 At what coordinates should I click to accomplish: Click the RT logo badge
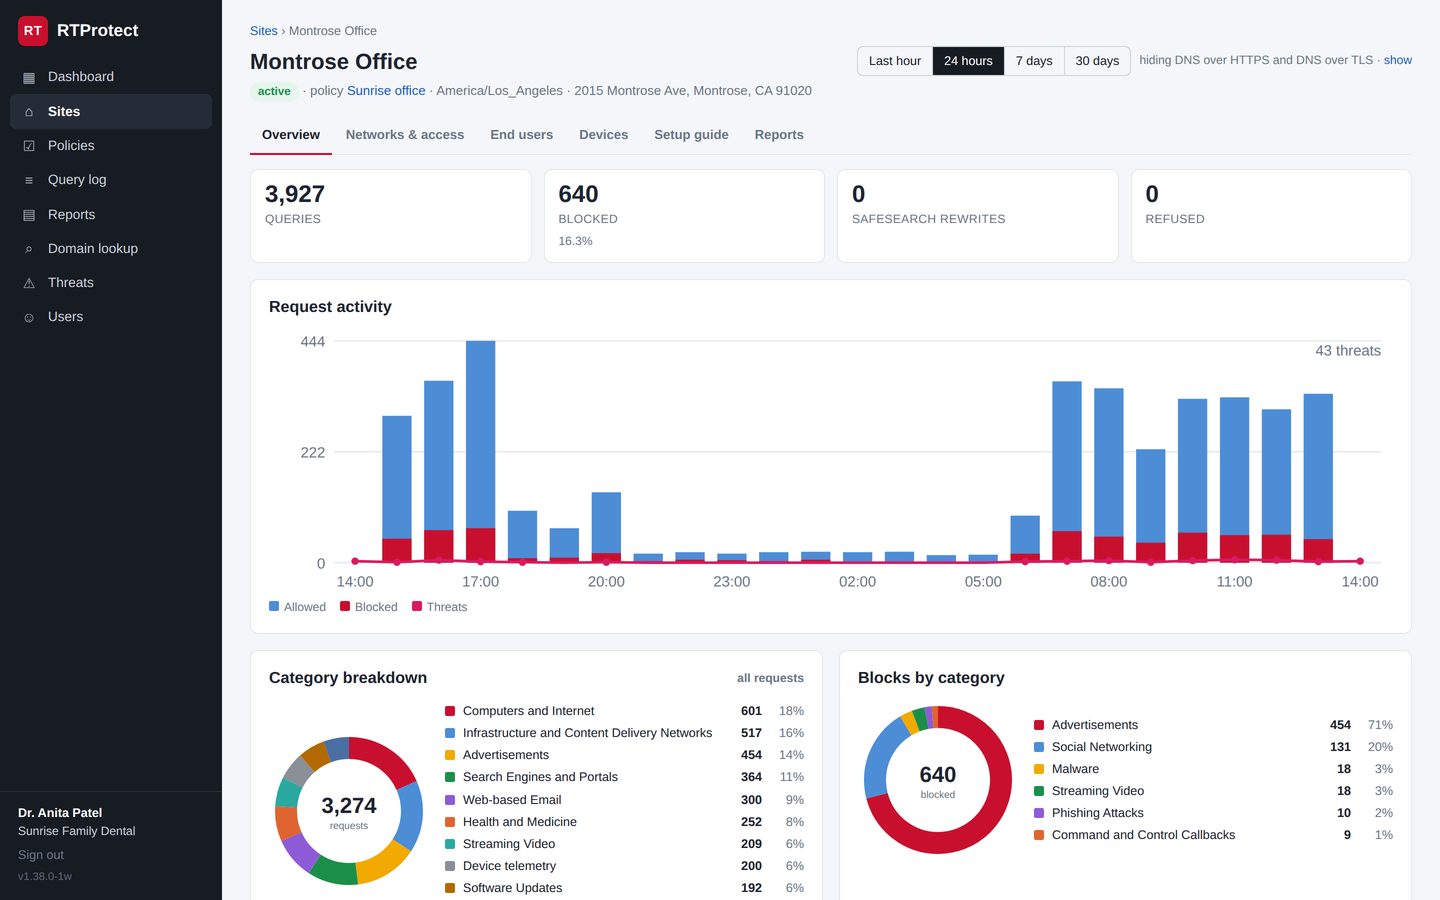click(33, 31)
